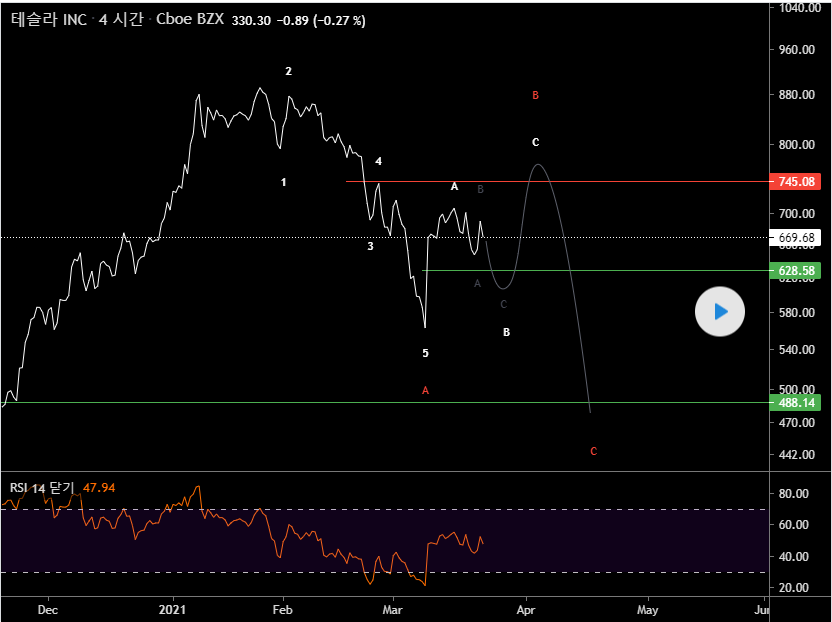The image size is (832, 622).
Task: Select wave label 2 at chart peak
Action: click(x=288, y=71)
